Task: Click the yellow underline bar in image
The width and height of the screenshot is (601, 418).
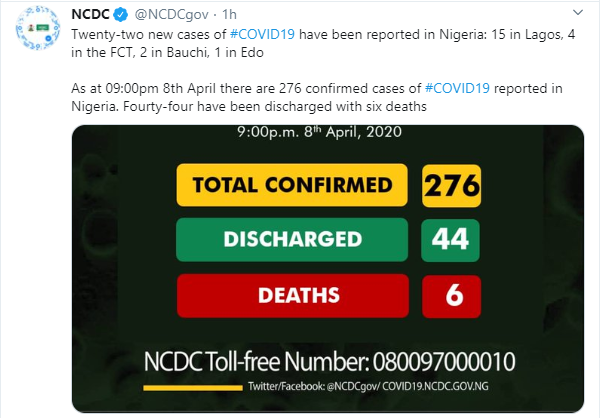Action: click(193, 388)
